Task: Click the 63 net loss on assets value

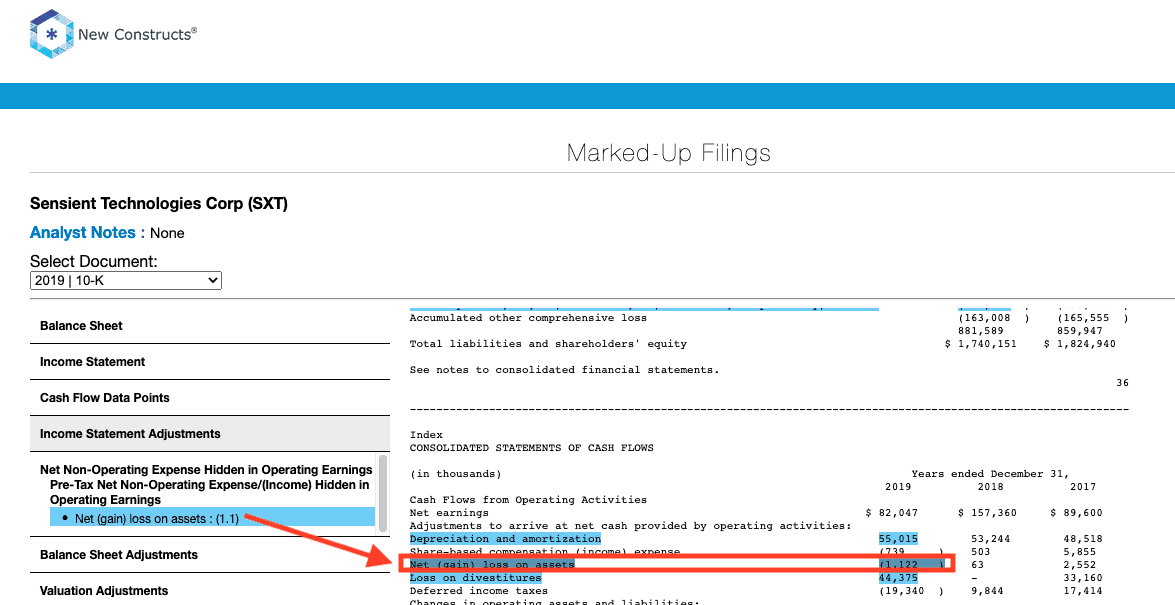Action: [977, 565]
